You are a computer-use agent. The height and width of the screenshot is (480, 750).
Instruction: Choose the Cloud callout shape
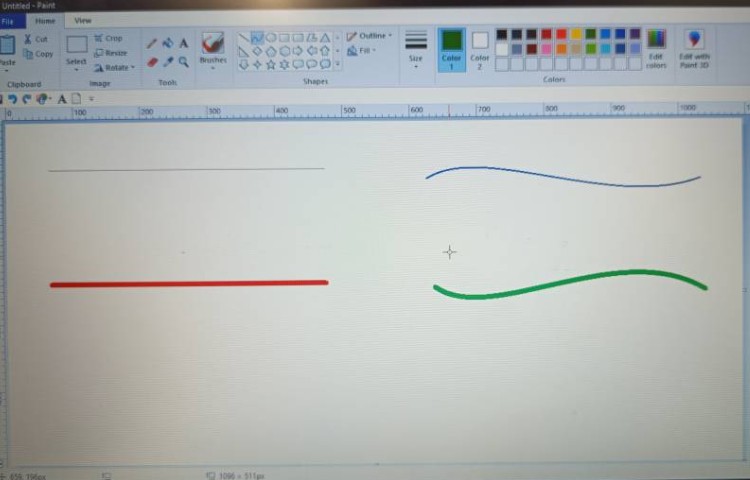(x=325, y=64)
